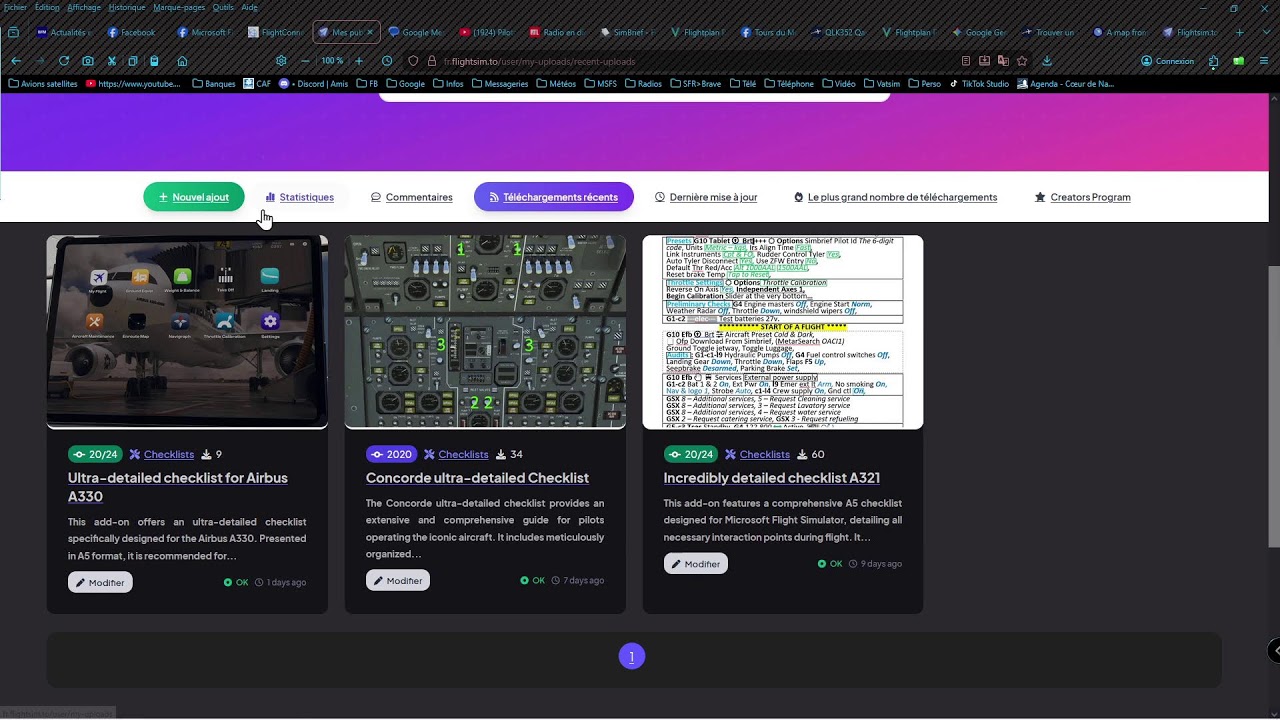Open the Creators Program link
Viewport: 1280px width, 720px height.
pos(1083,197)
